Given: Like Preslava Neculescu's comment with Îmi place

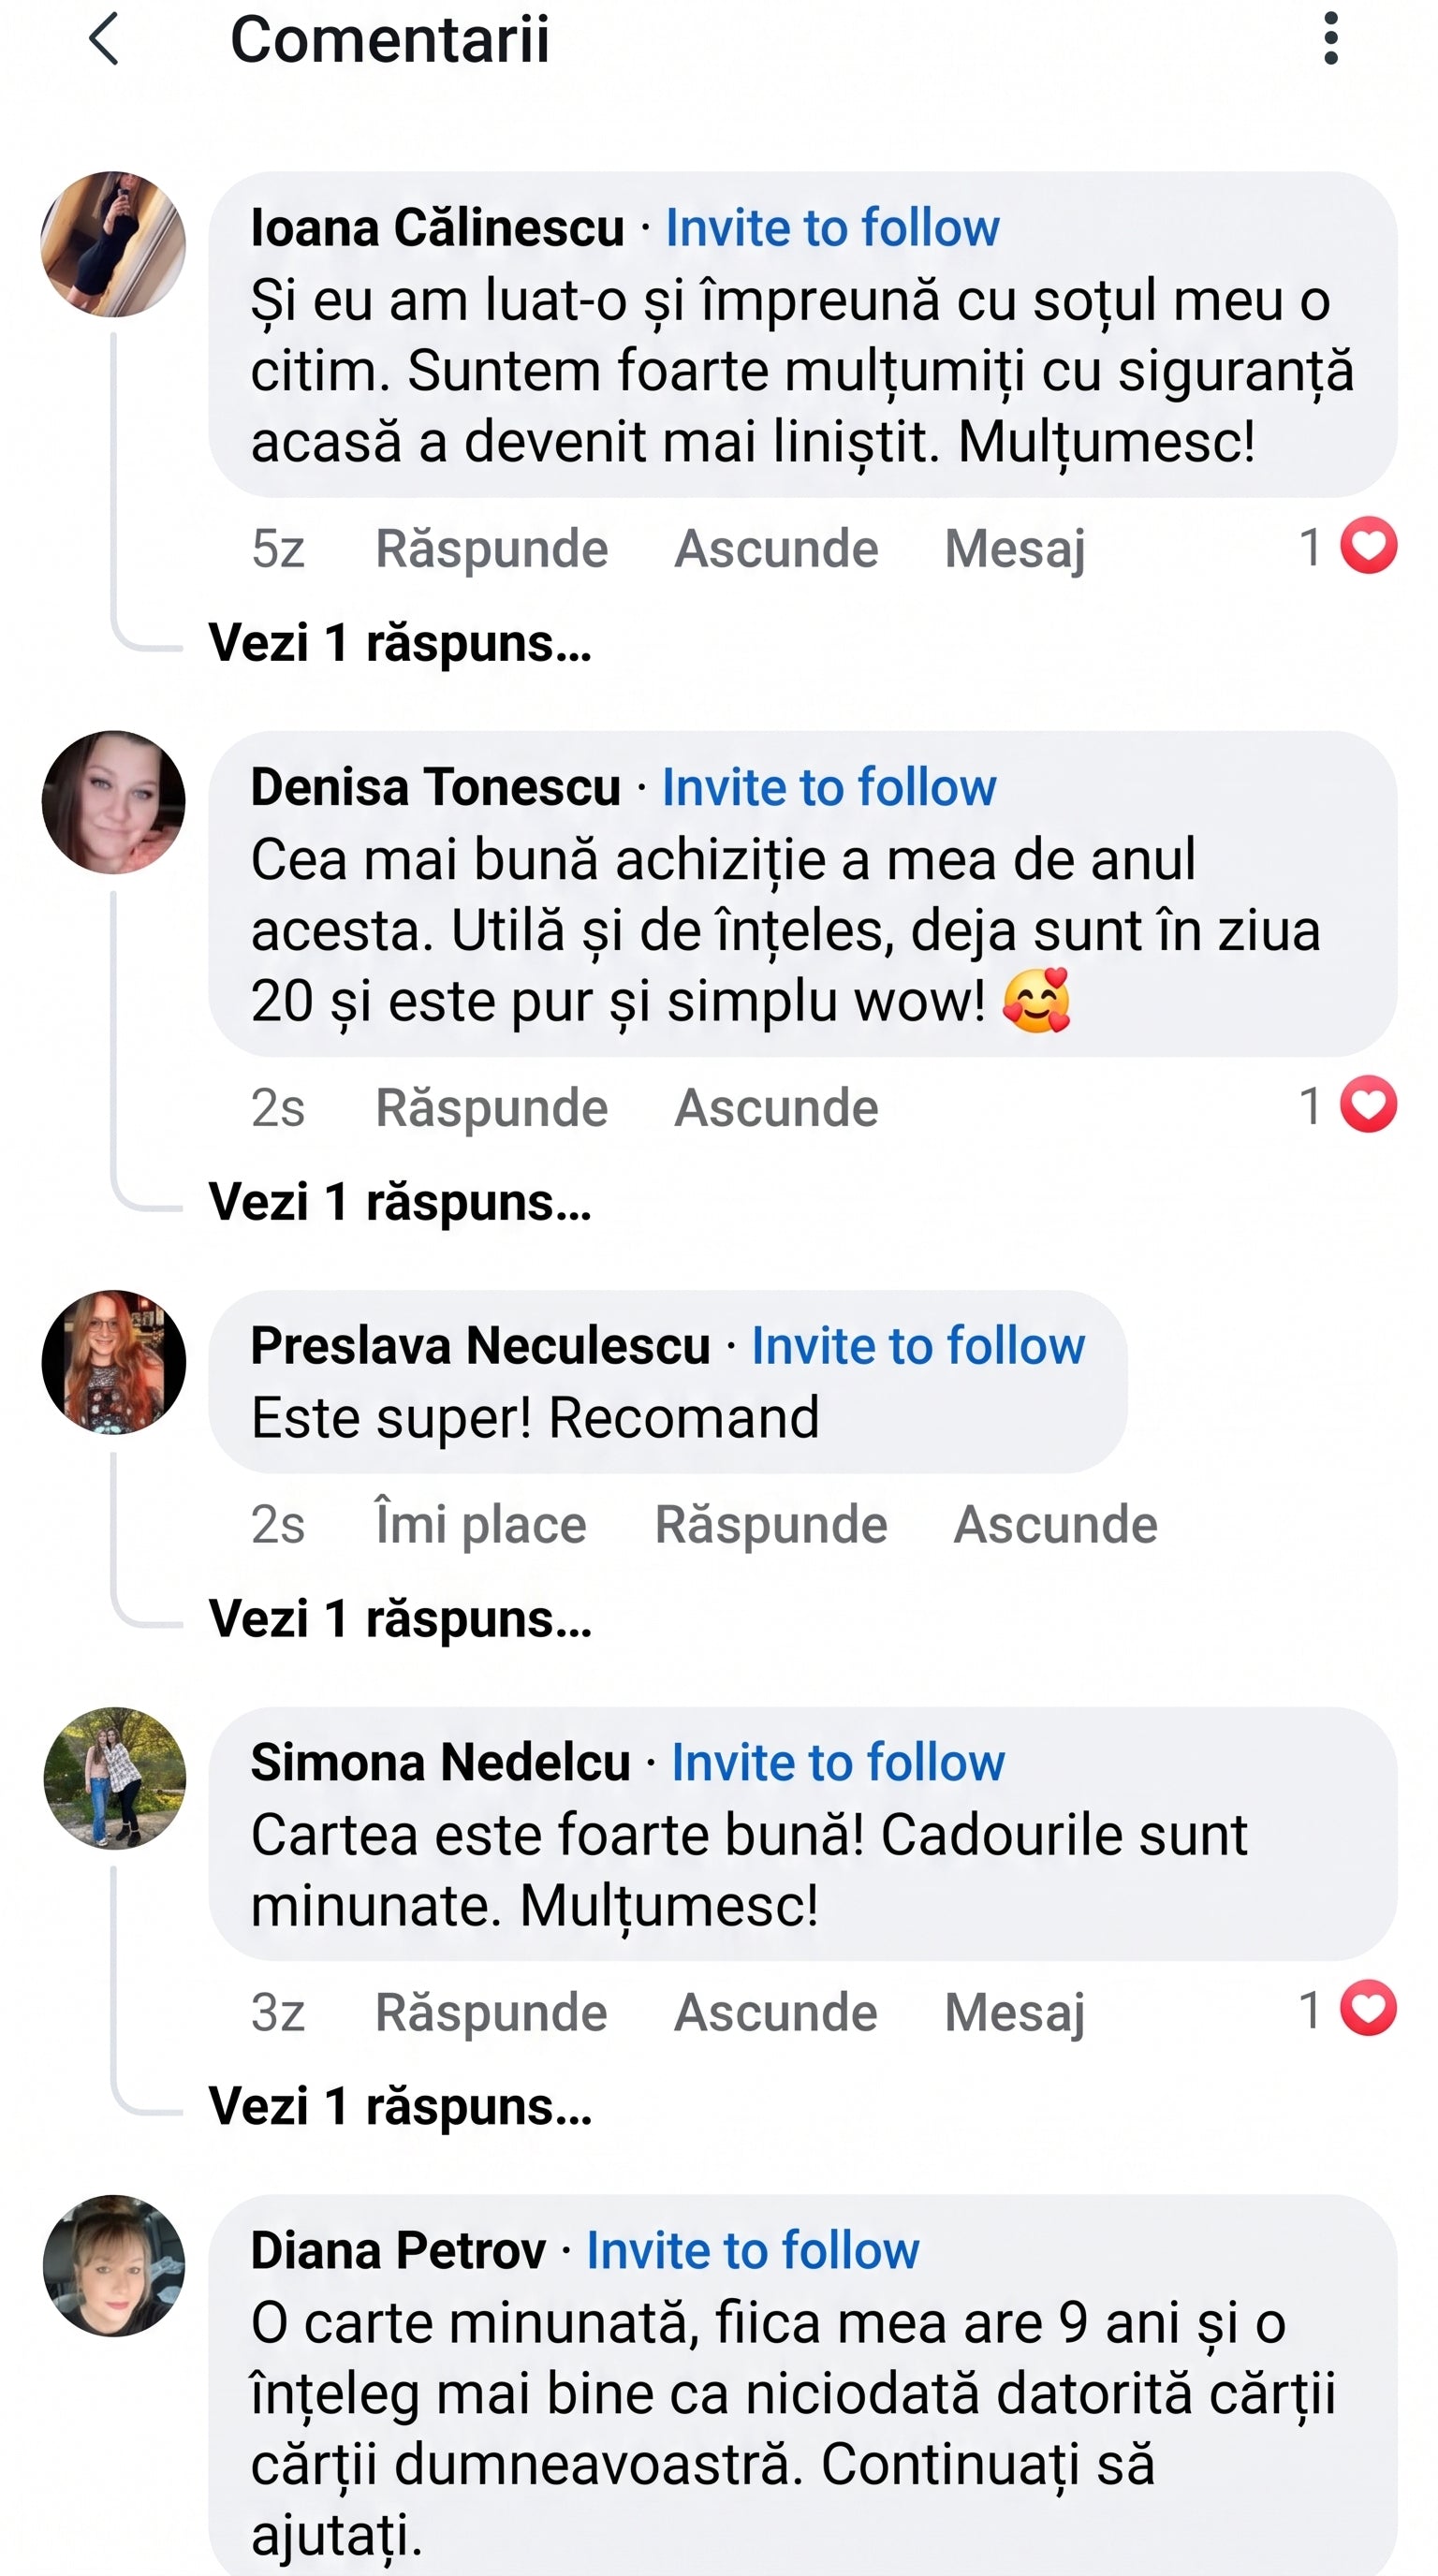Looking at the screenshot, I should 481,1525.
